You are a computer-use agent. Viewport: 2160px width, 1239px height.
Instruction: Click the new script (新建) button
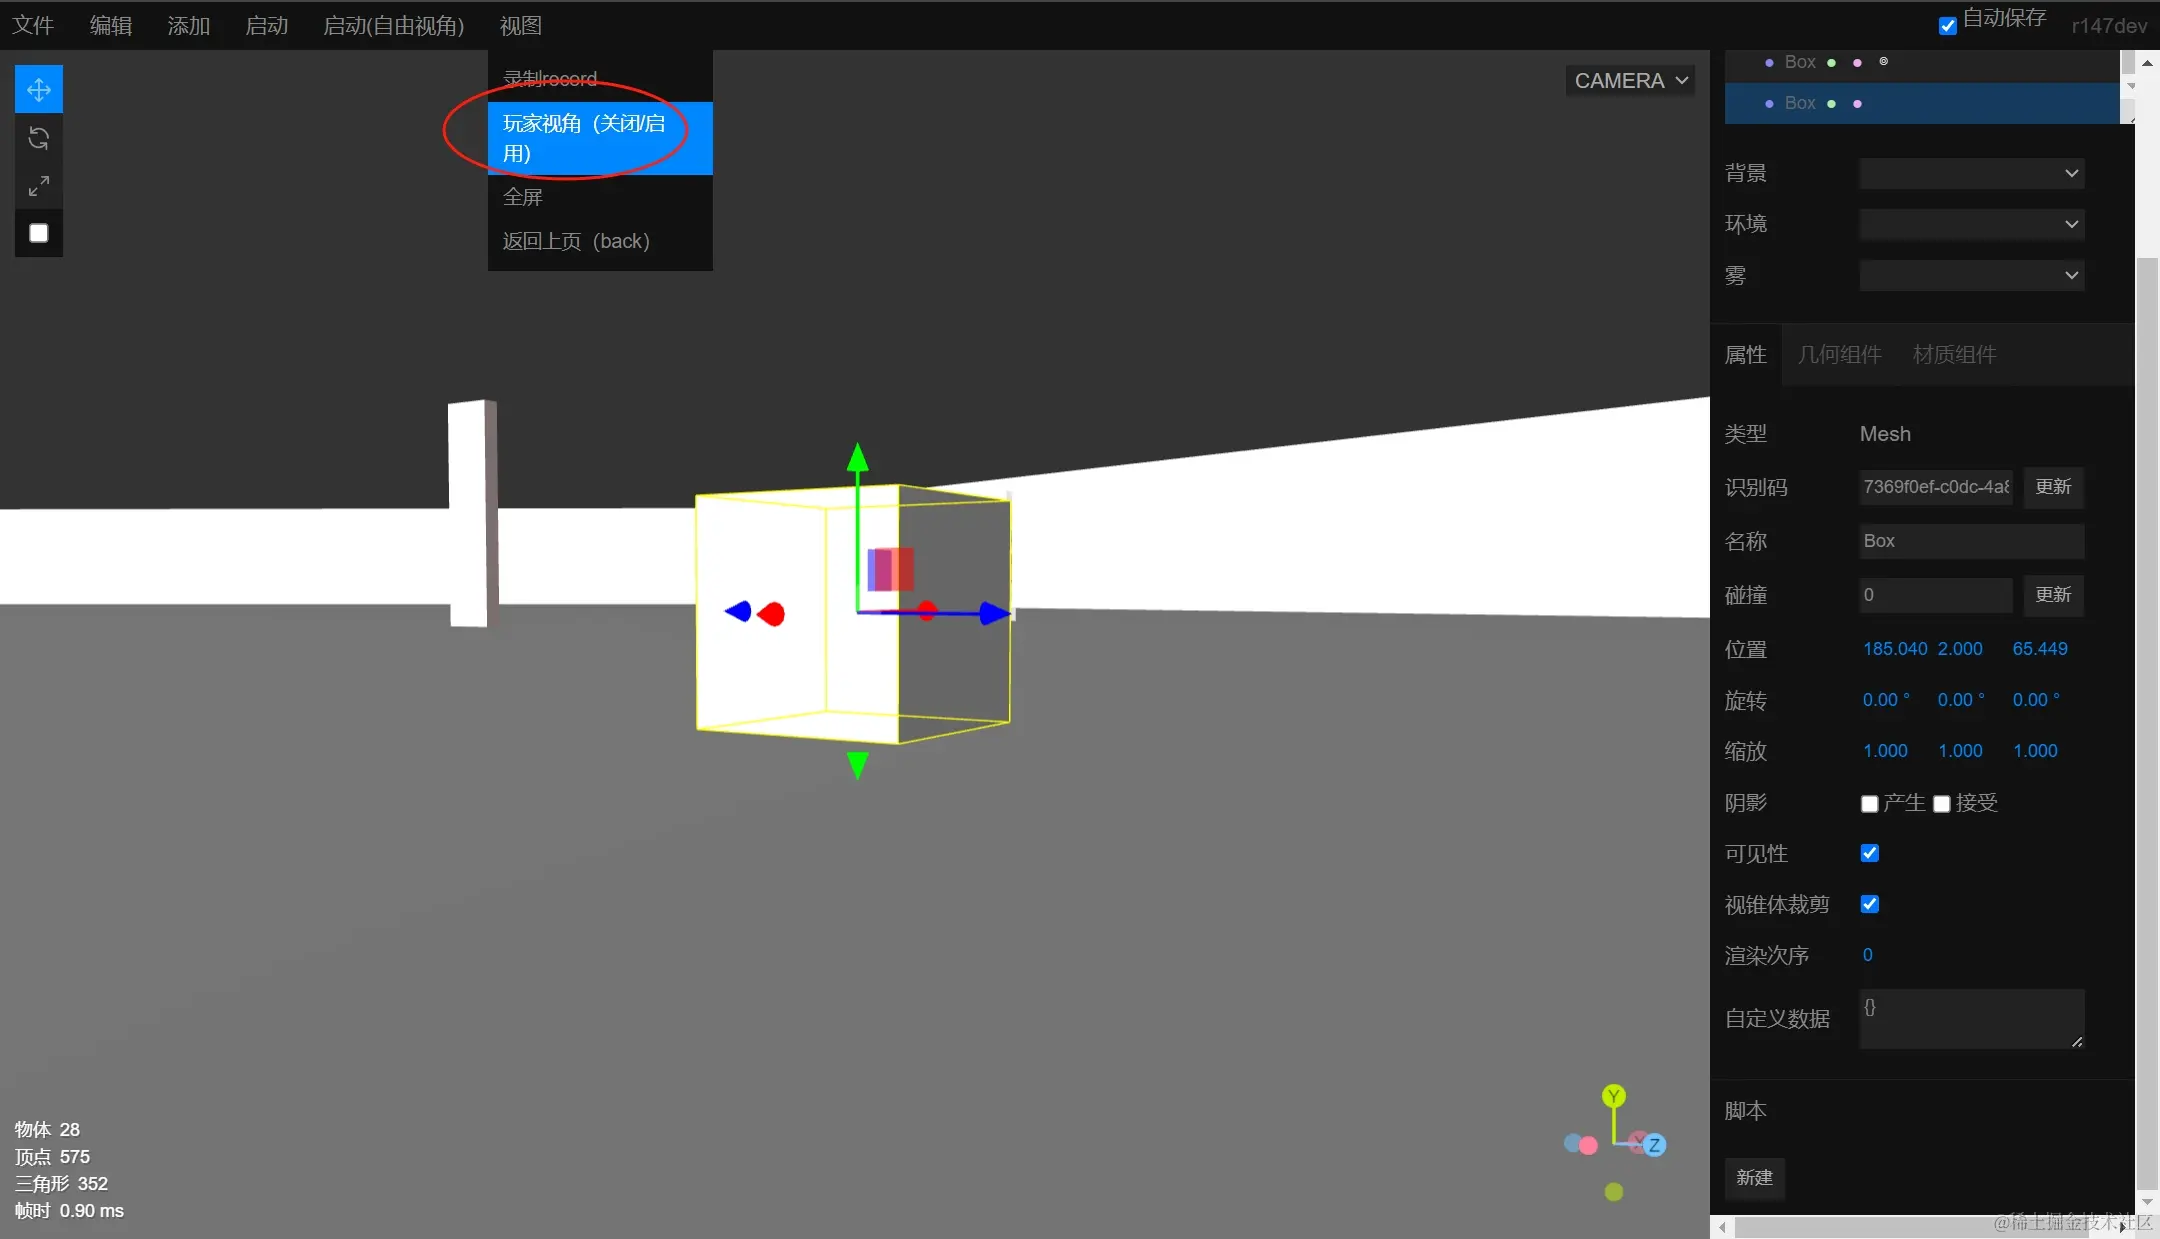coord(1754,1178)
